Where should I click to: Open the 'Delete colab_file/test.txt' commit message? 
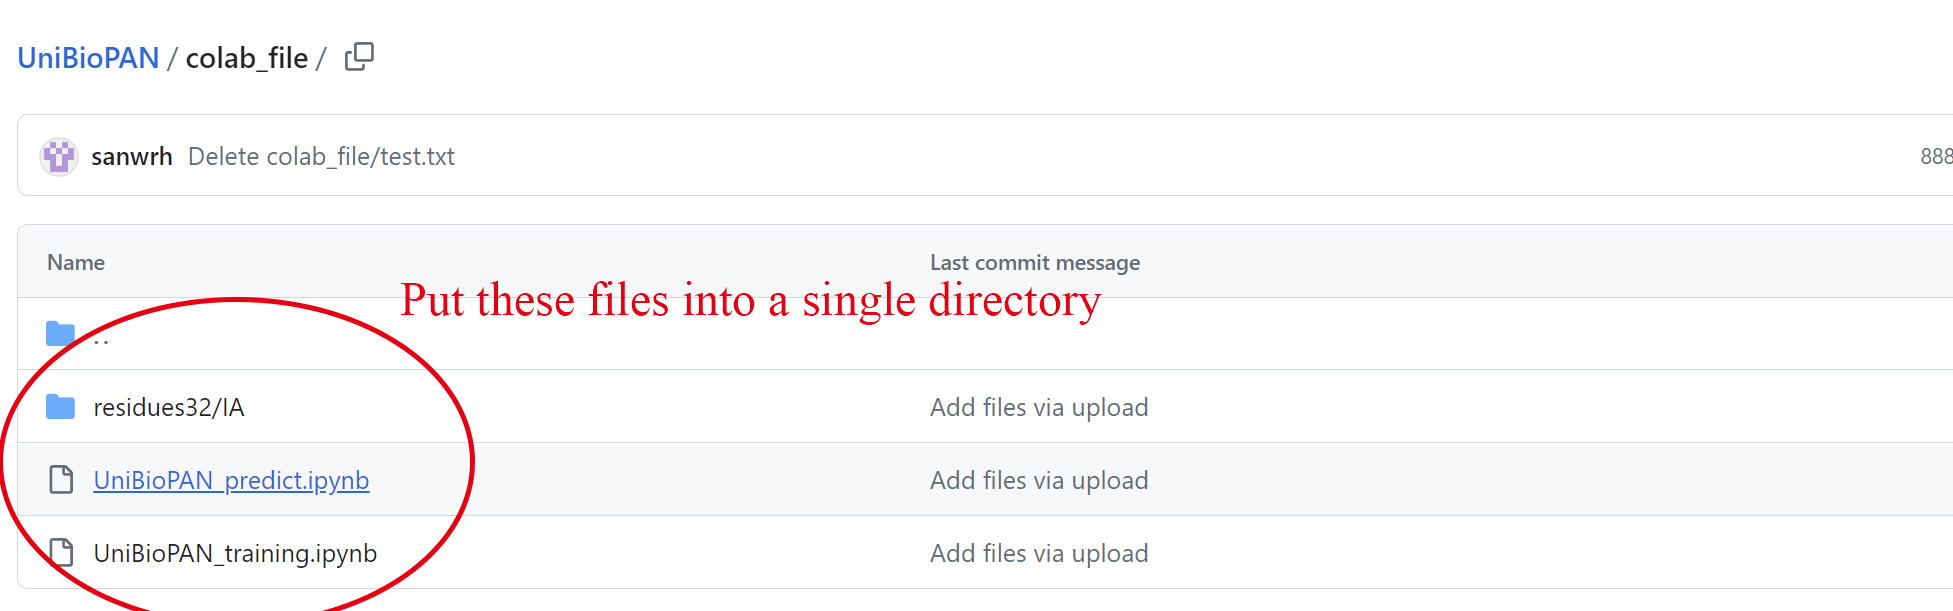pyautogui.click(x=321, y=157)
